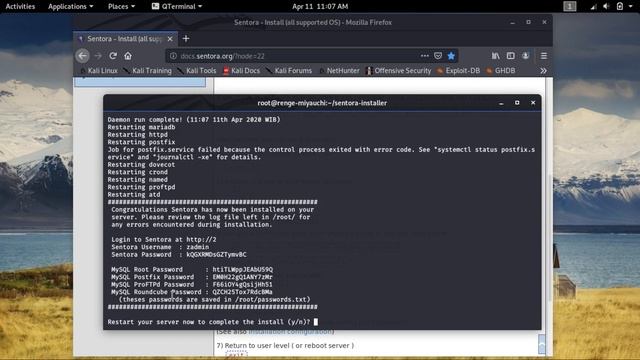This screenshot has width=640, height=360.
Task: Toggle the bookmark star
Action: [451, 56]
